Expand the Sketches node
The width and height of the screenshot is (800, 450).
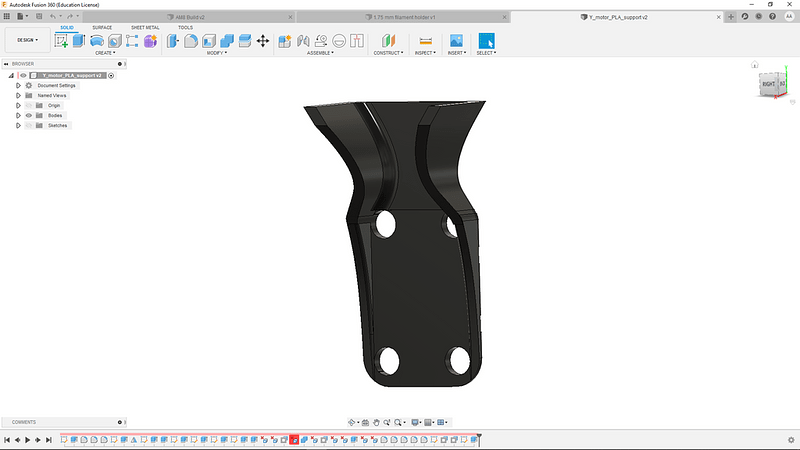tap(18, 126)
